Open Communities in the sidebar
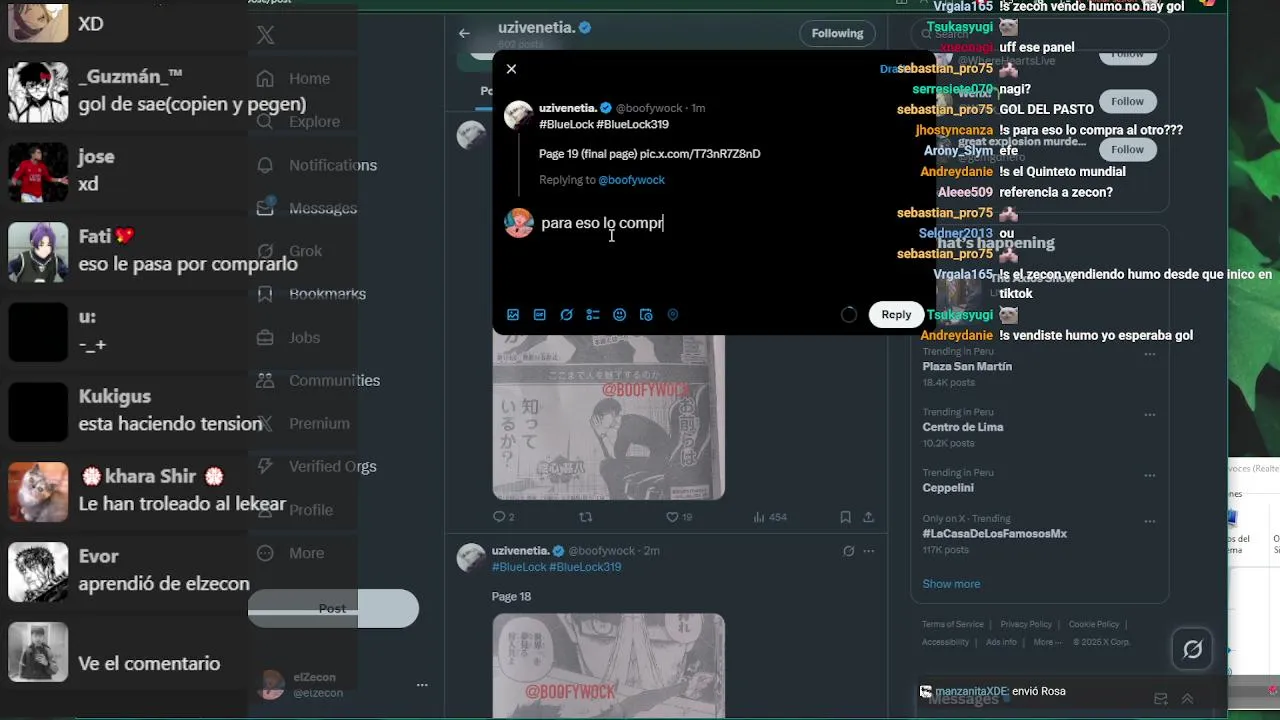The height and width of the screenshot is (720, 1280). click(x=318, y=380)
